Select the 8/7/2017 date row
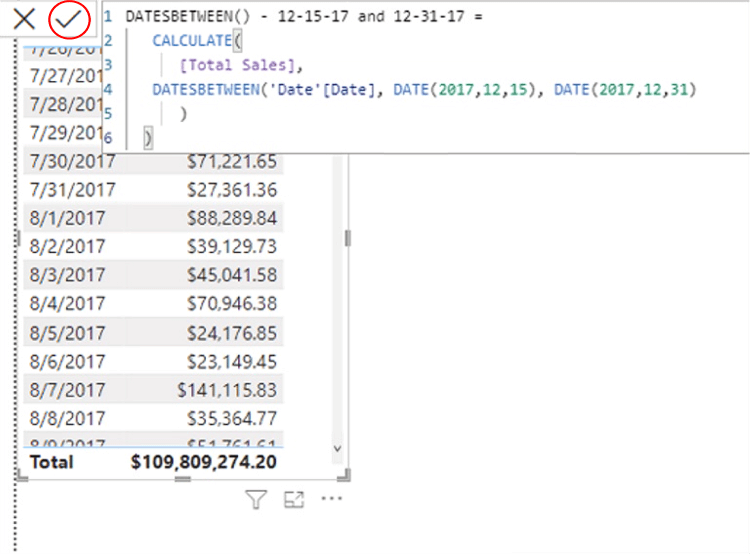750x554 pixels. point(67,390)
